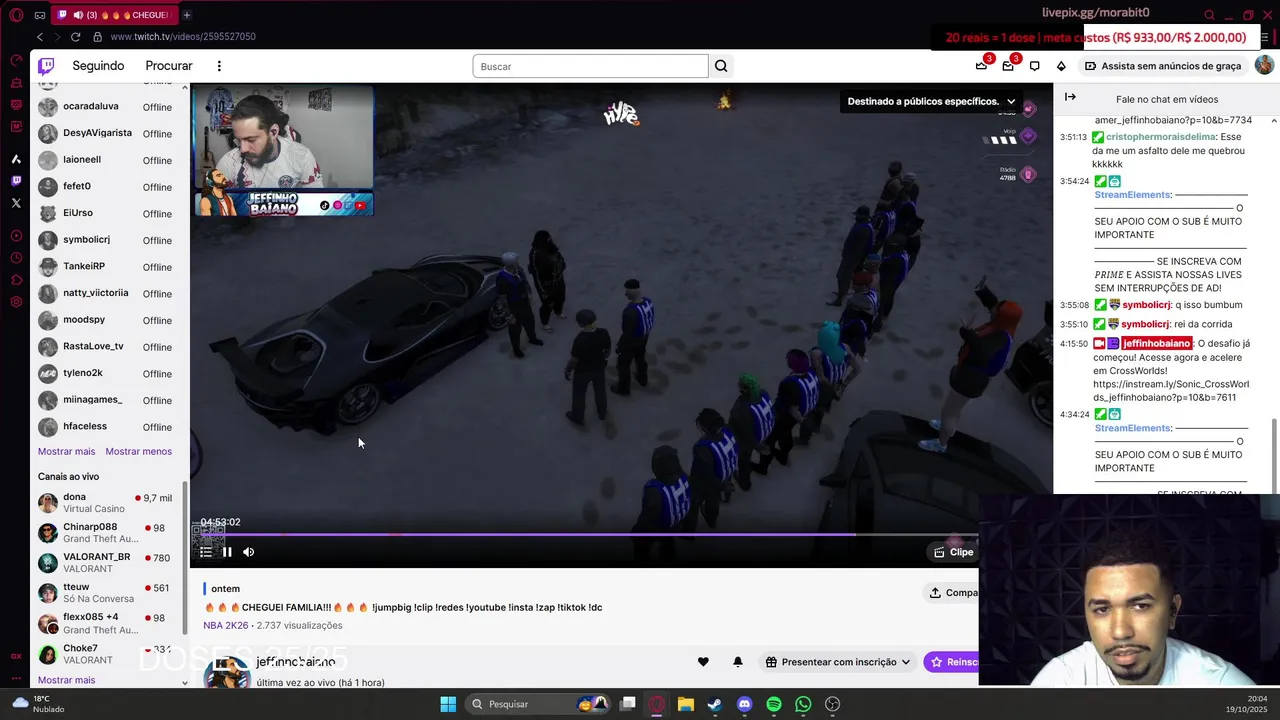Open the three-dot more menu

[219, 66]
